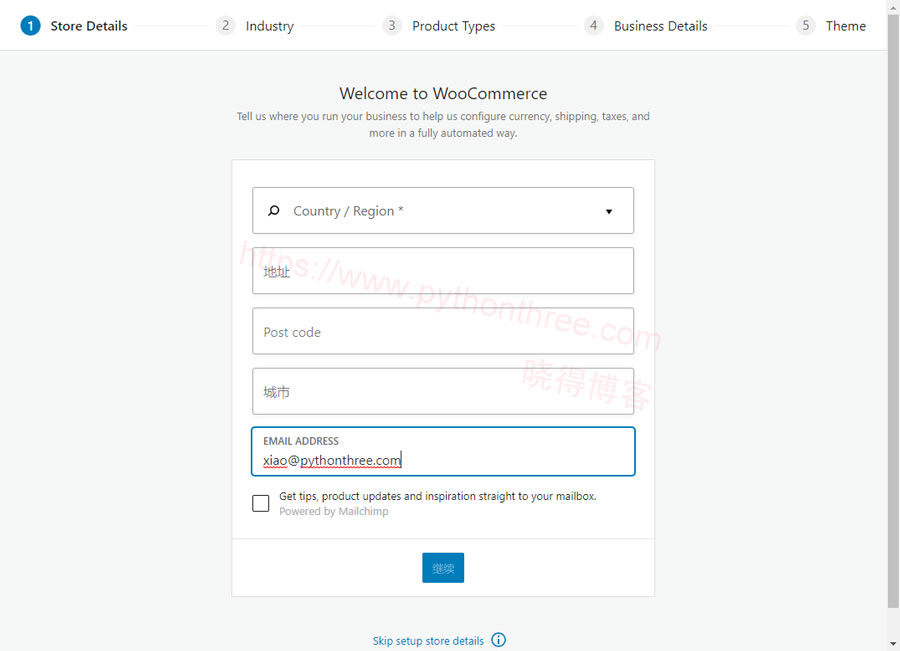
Task: Click the step 5 circle for Theme
Action: (x=805, y=26)
